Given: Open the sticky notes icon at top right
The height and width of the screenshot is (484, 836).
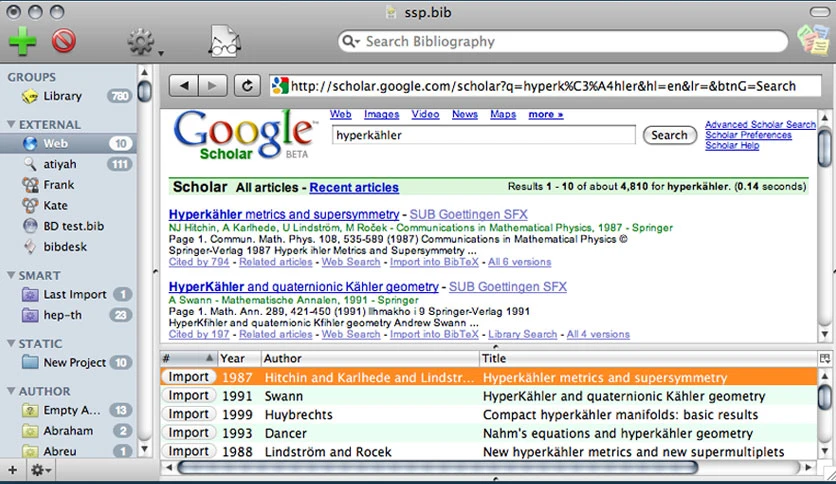Looking at the screenshot, I should point(814,40).
